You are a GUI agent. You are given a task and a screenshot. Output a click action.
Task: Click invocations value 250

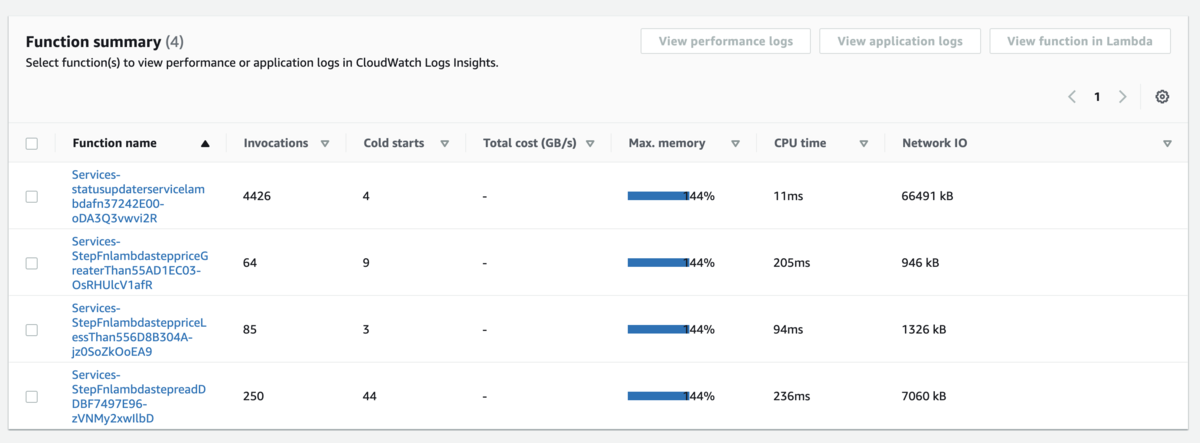(x=254, y=396)
